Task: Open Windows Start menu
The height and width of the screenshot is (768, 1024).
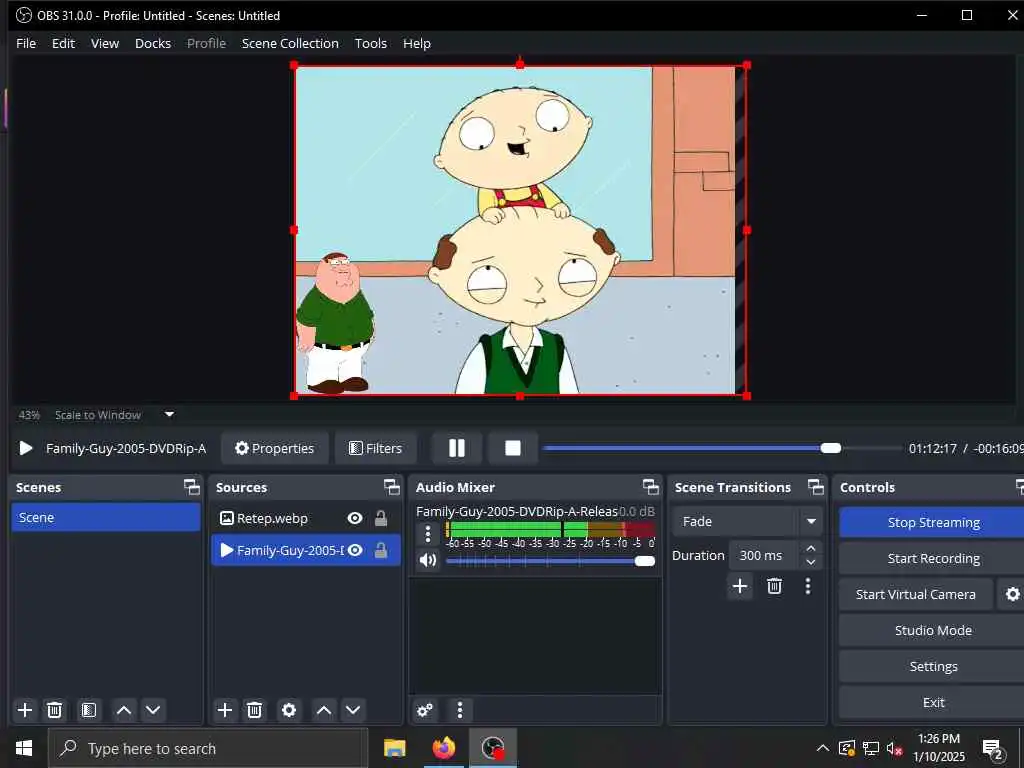Action: pos(24,748)
